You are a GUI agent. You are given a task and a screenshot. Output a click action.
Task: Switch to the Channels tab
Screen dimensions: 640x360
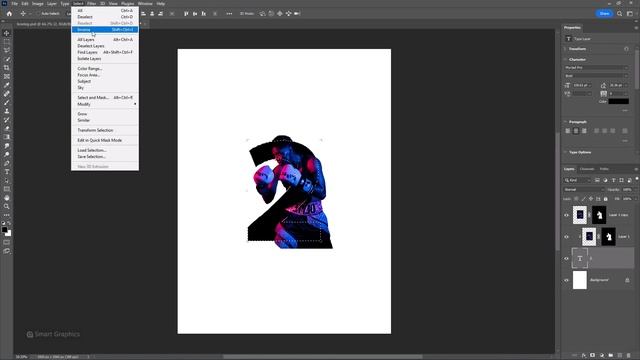(x=587, y=169)
